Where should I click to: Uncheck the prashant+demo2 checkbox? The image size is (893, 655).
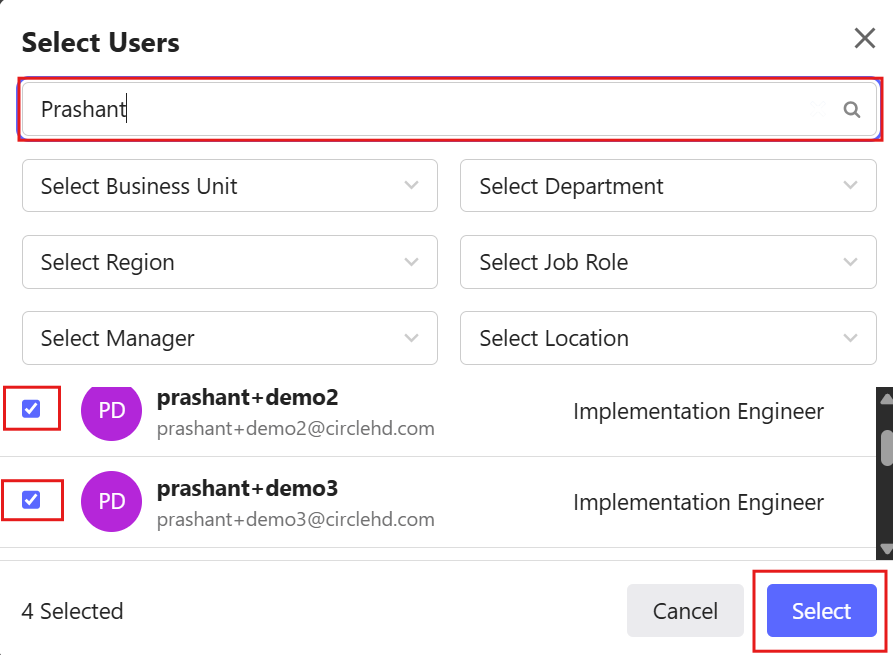click(31, 408)
